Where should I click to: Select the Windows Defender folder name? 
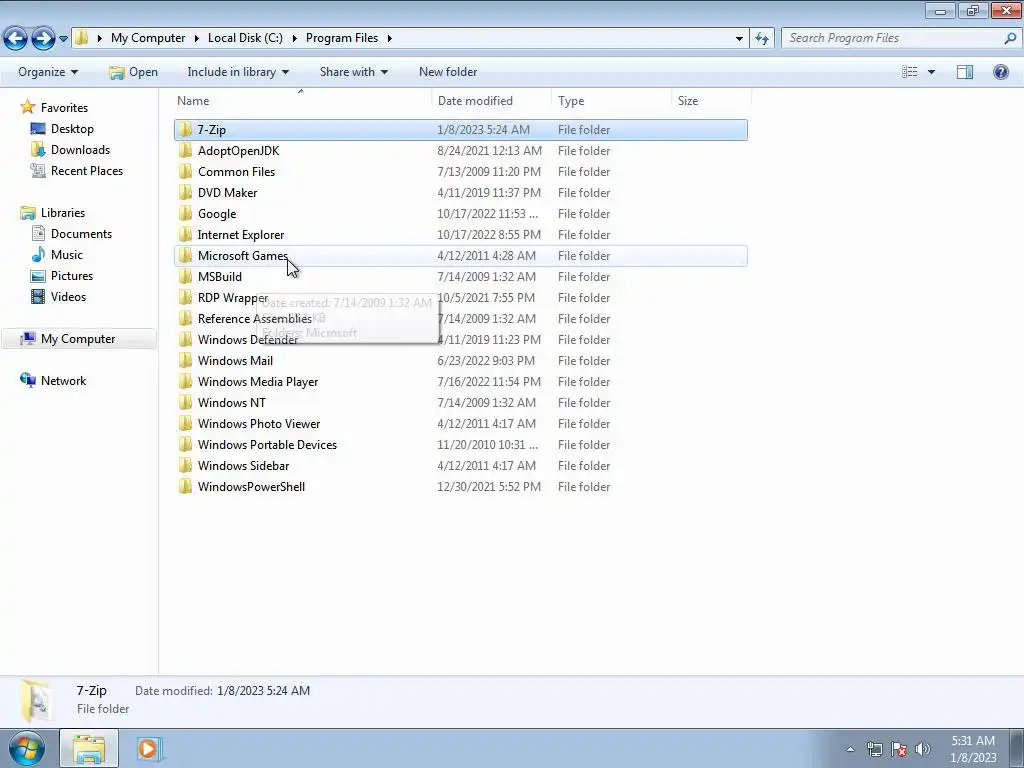coord(248,340)
